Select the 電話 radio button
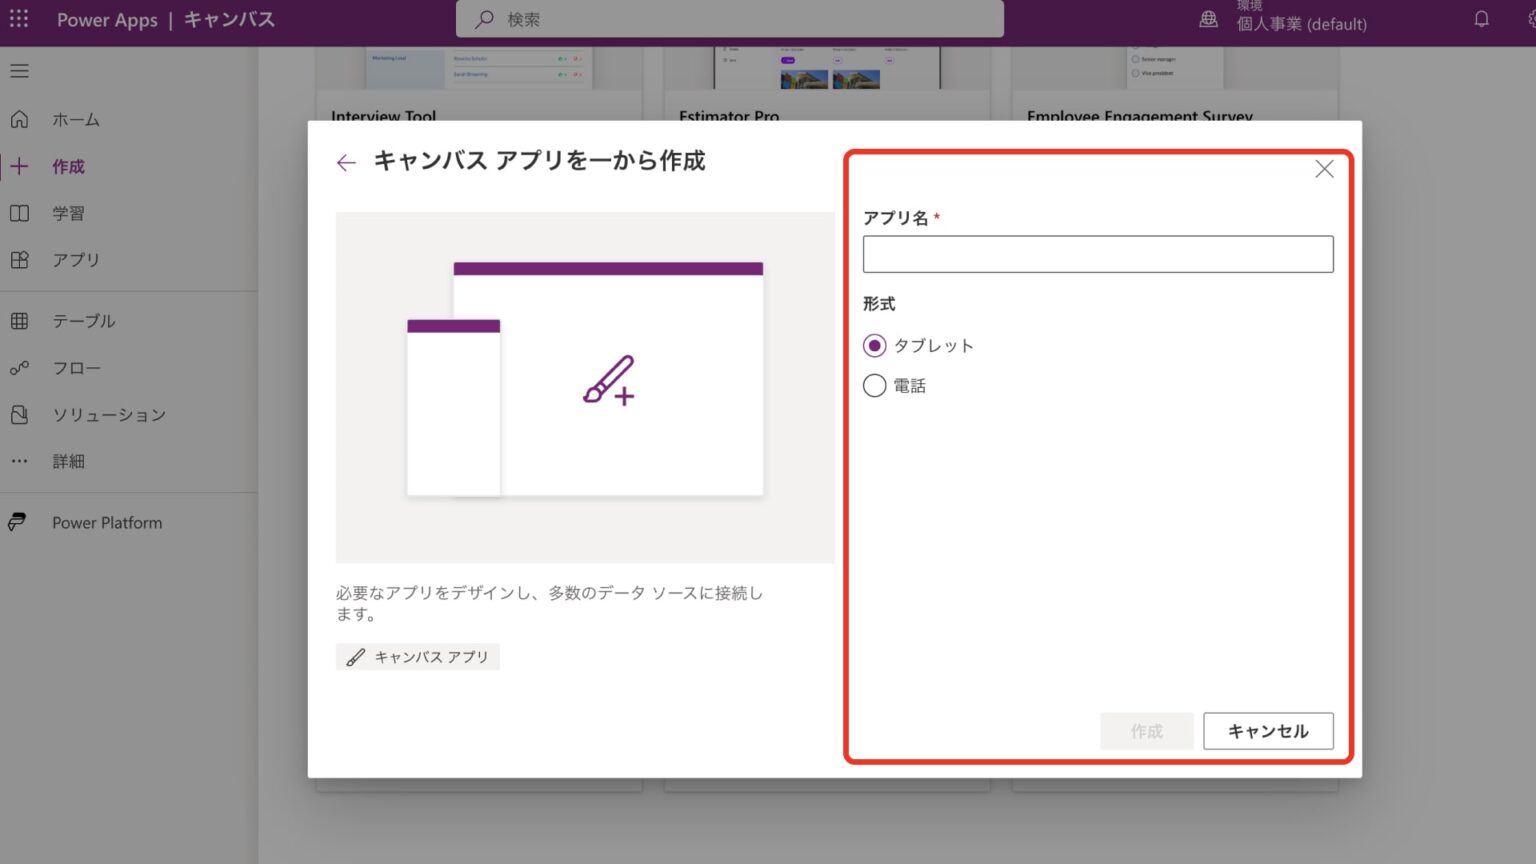Screen dimensions: 1536x864 point(874,385)
